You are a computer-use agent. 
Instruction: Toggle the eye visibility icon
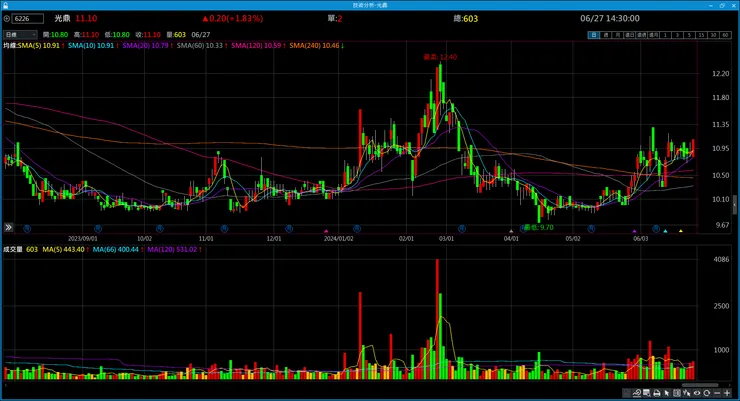pyautogui.click(x=697, y=393)
